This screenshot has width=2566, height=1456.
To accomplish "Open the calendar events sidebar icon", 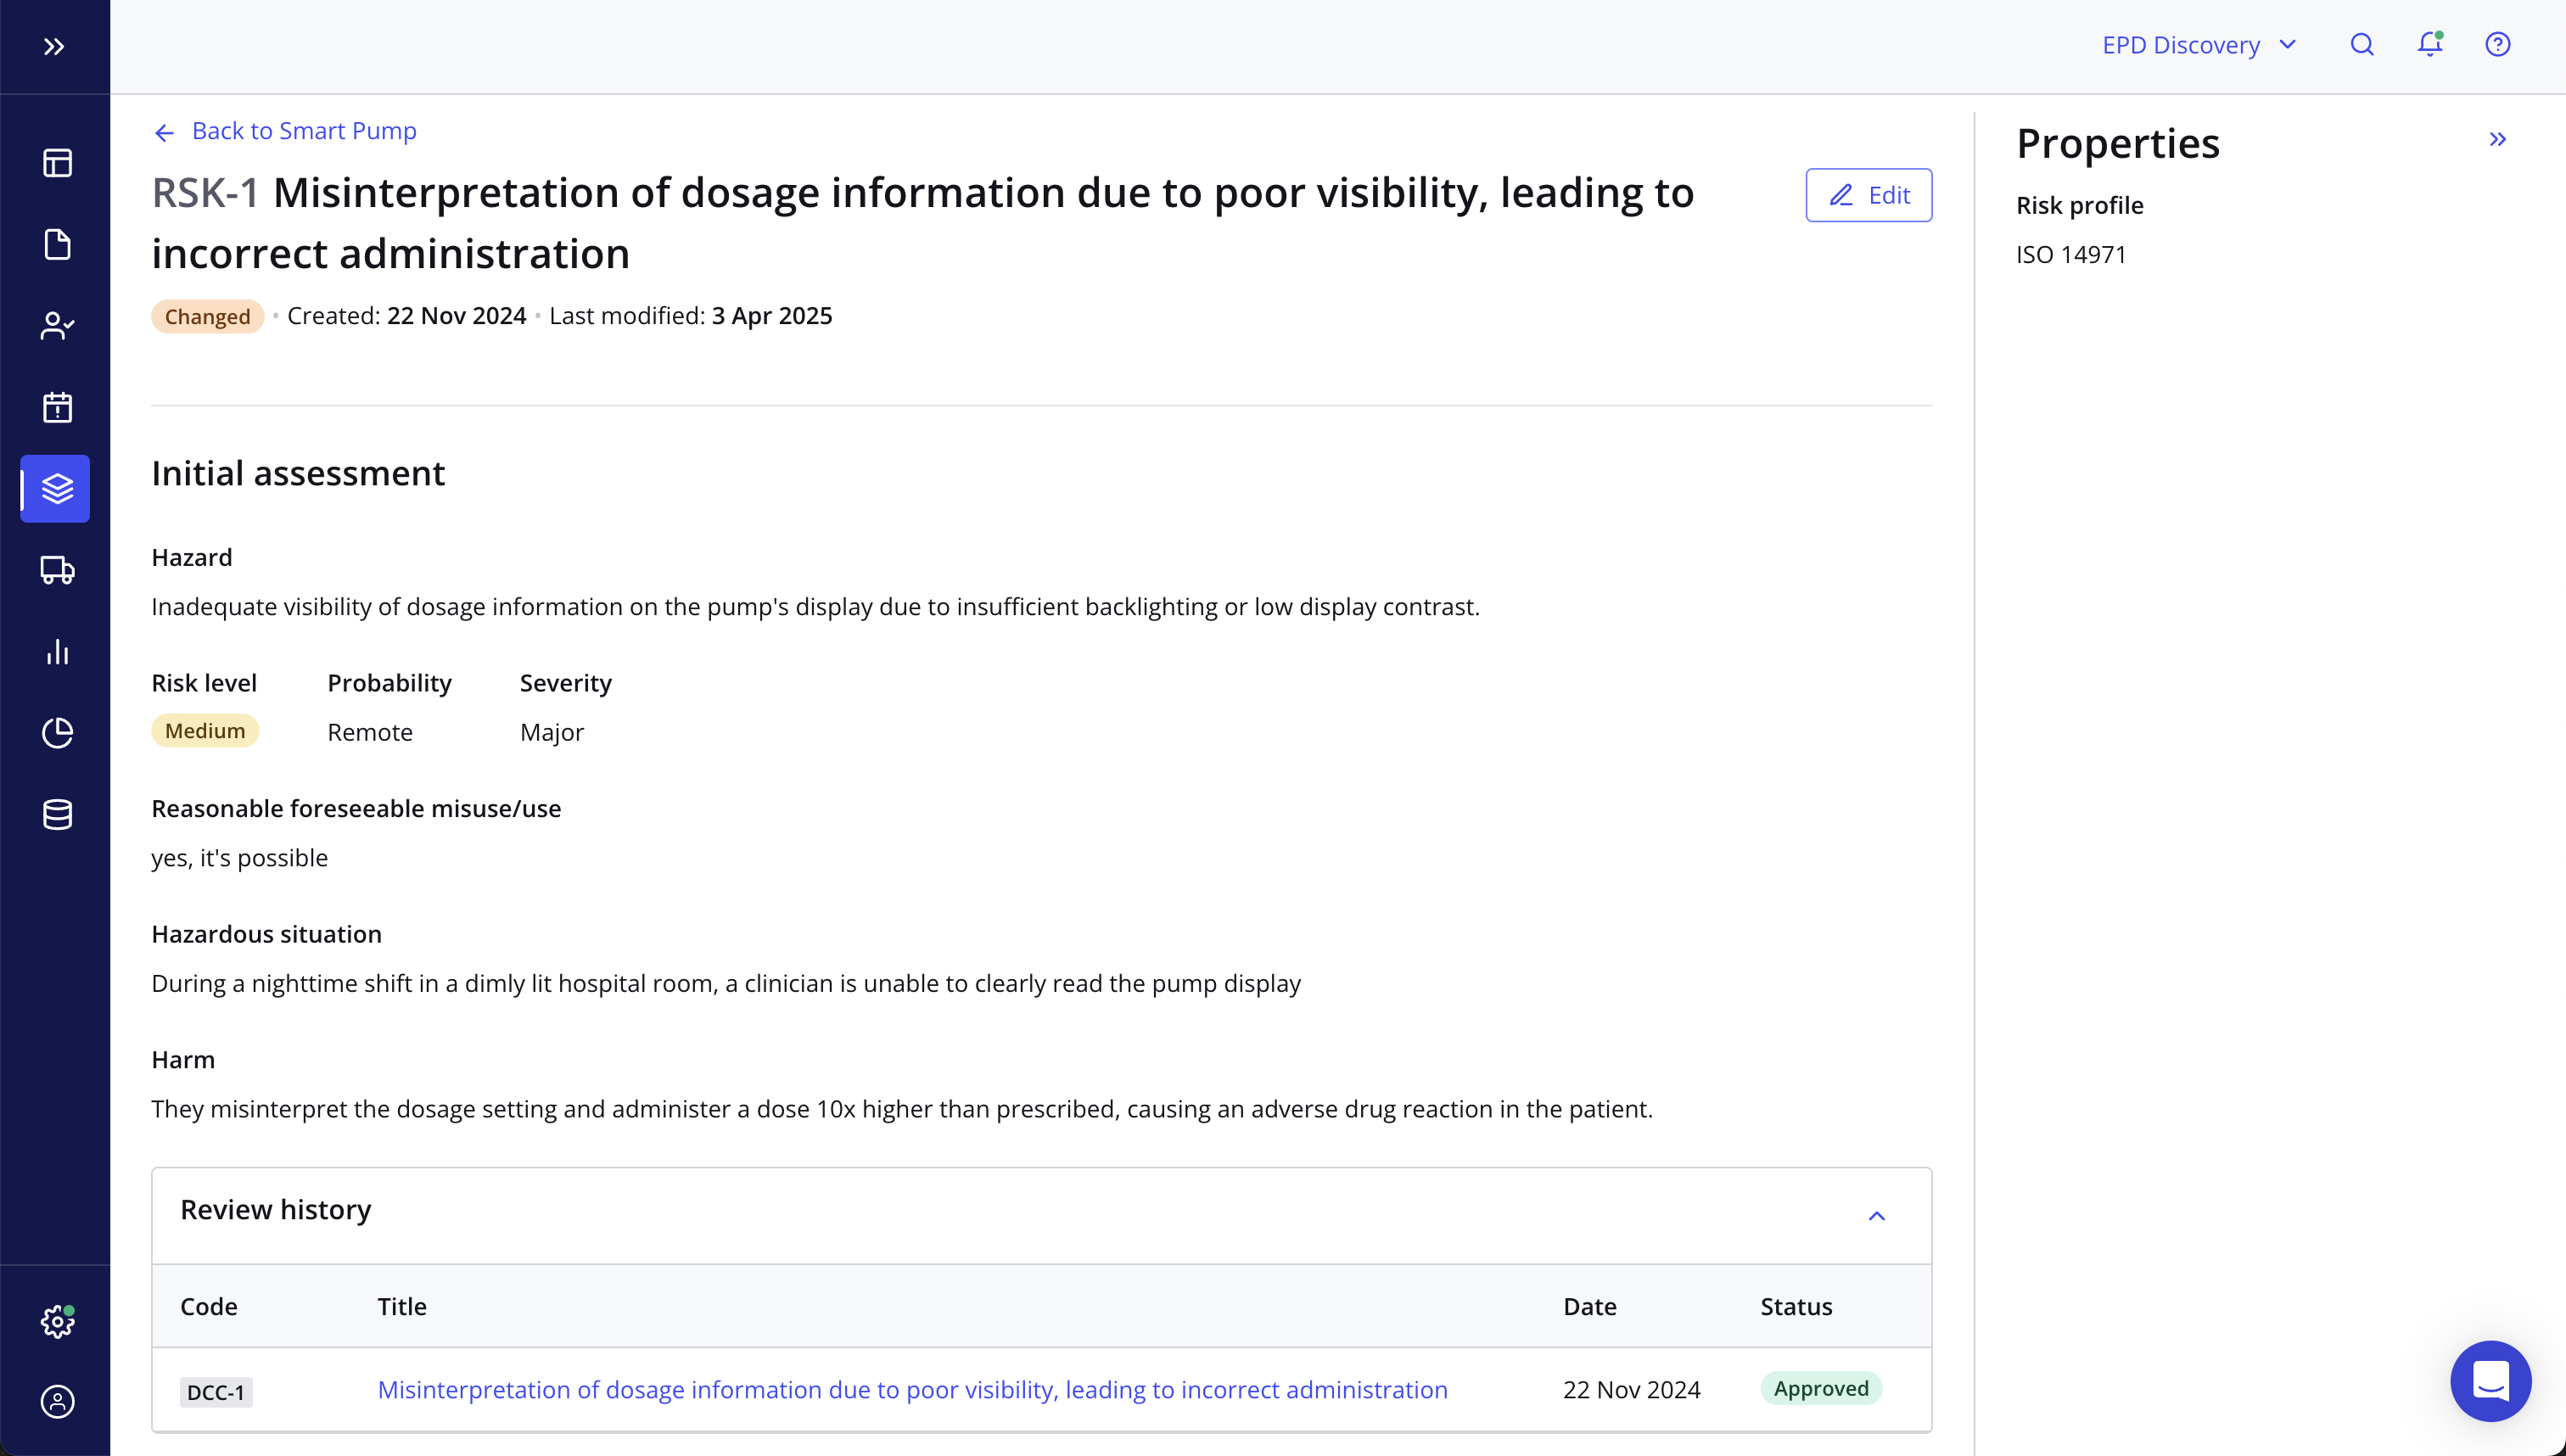I will [x=57, y=407].
